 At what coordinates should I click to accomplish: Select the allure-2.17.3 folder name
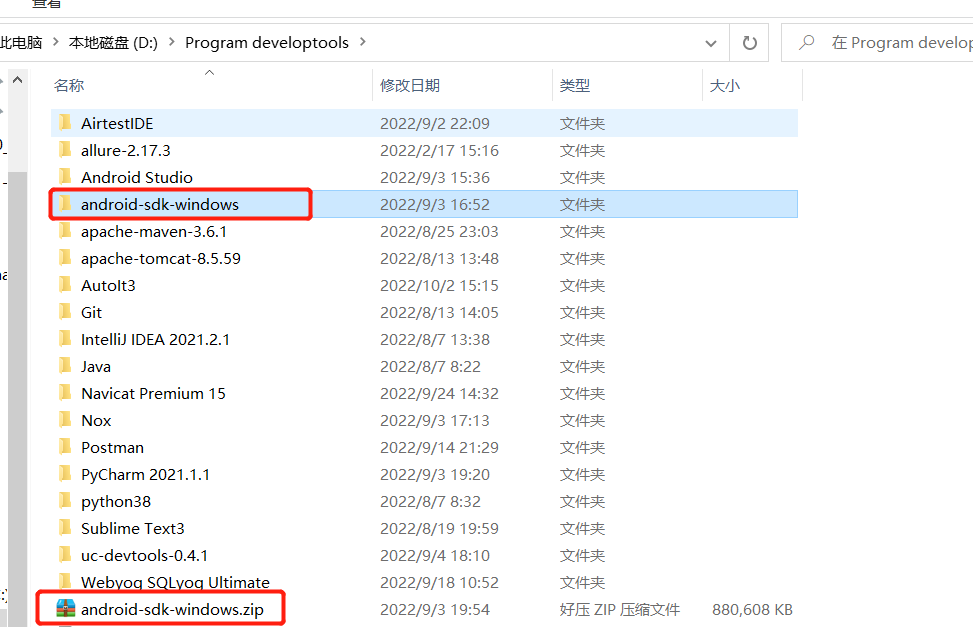(x=125, y=150)
